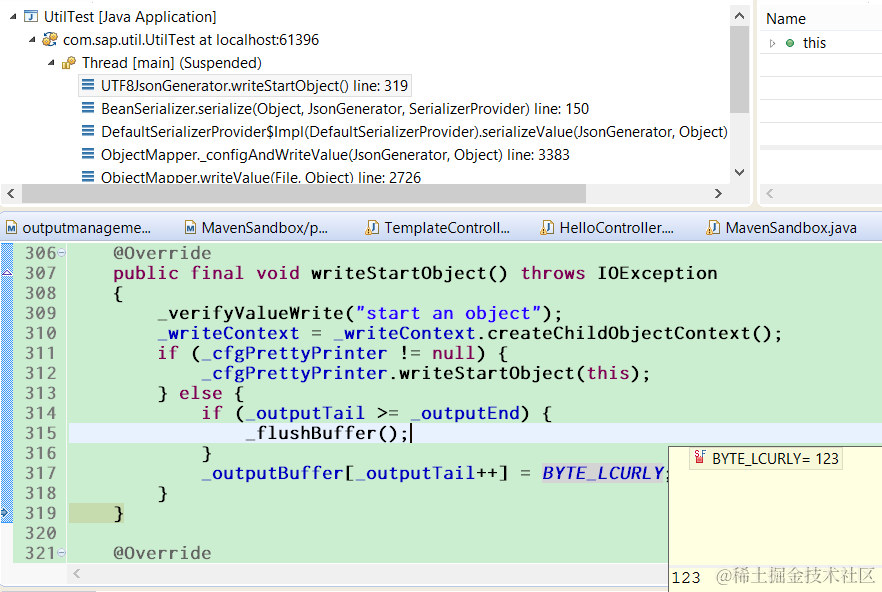Collapse the code fold at line 306
Screen dimensions: 882x592
click(62, 253)
